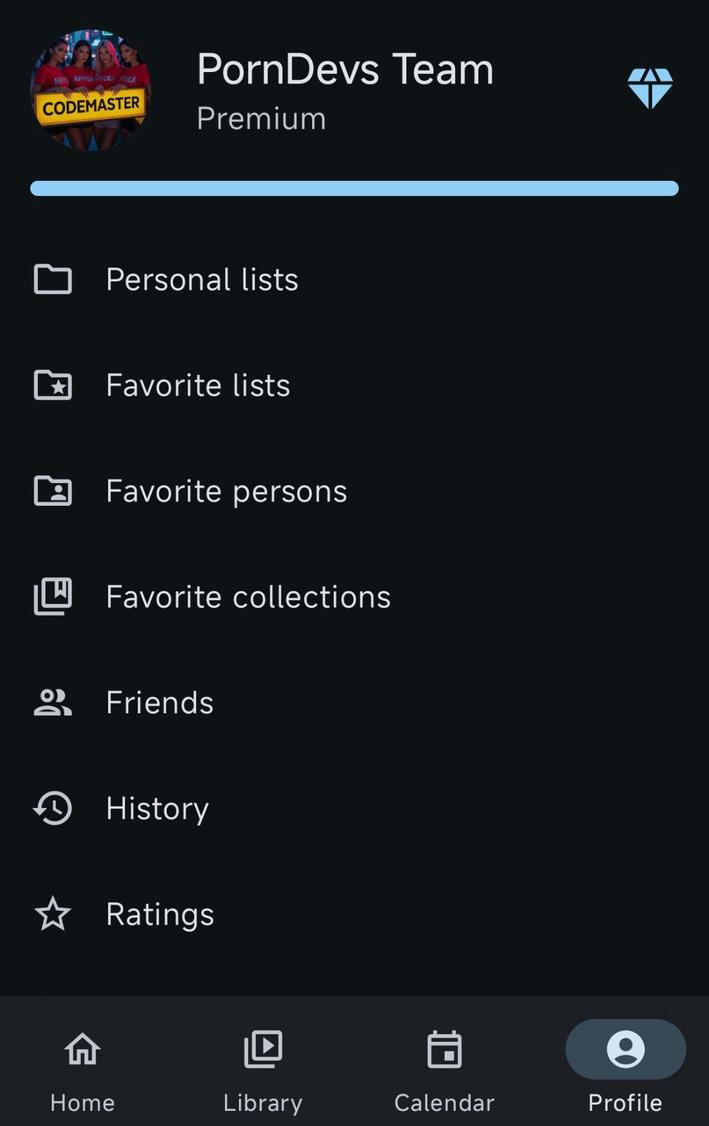
Task: Open Favorite collections via its bookmark icon
Action: tap(52, 596)
